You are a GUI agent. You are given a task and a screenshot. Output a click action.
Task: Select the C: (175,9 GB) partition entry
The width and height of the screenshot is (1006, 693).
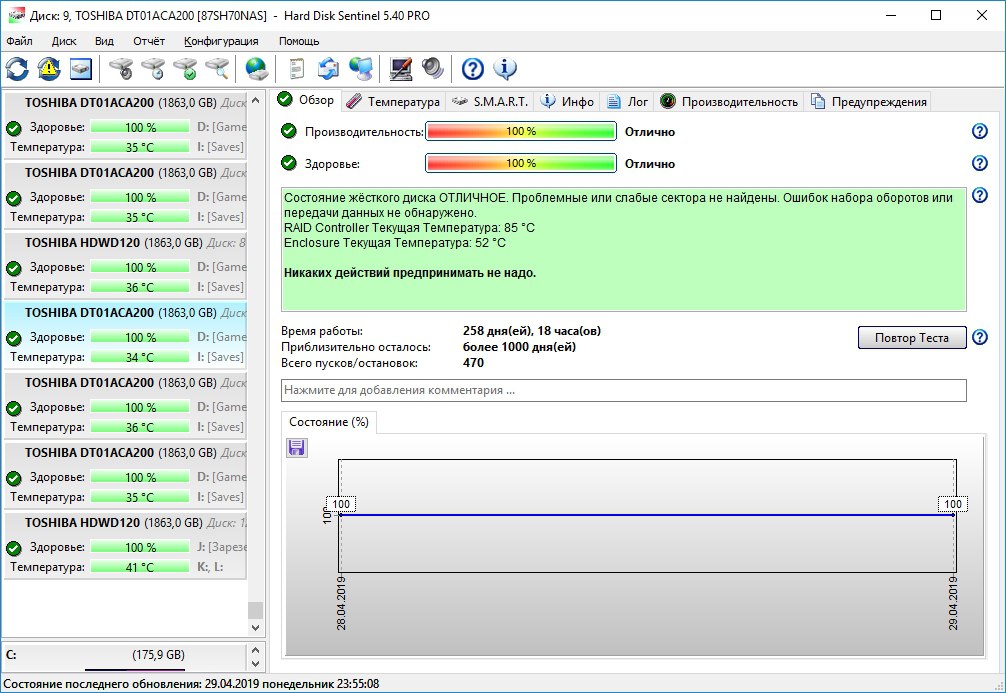coord(124,655)
